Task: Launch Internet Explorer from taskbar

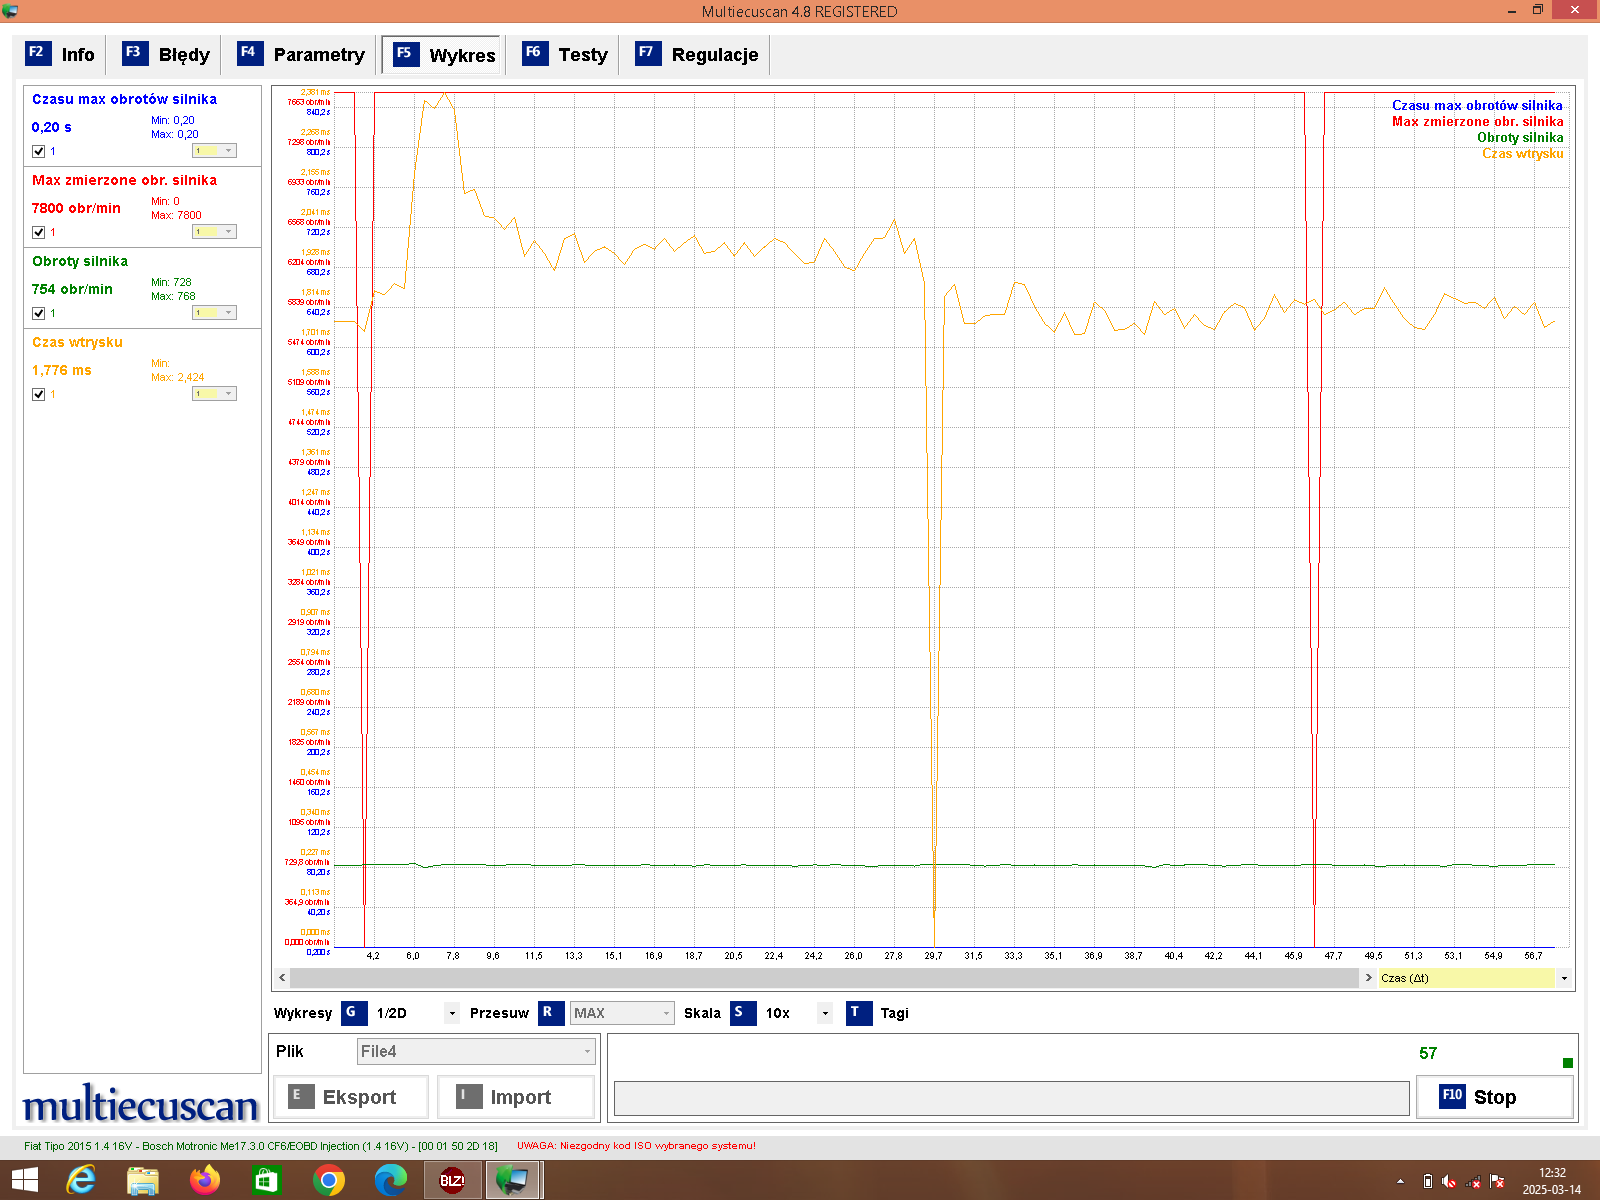Action: pos(80,1180)
